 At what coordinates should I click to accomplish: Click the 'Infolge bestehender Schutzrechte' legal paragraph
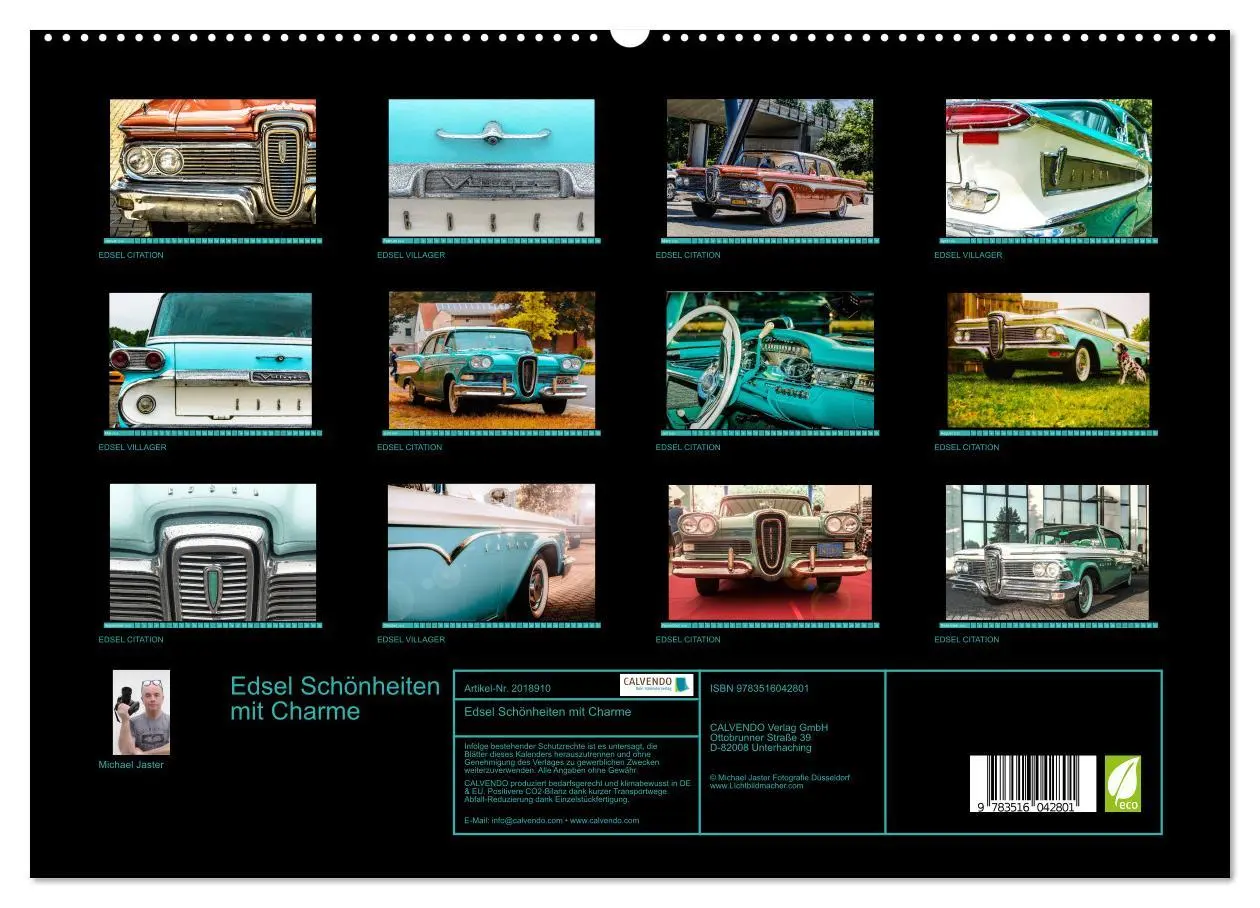[561, 758]
